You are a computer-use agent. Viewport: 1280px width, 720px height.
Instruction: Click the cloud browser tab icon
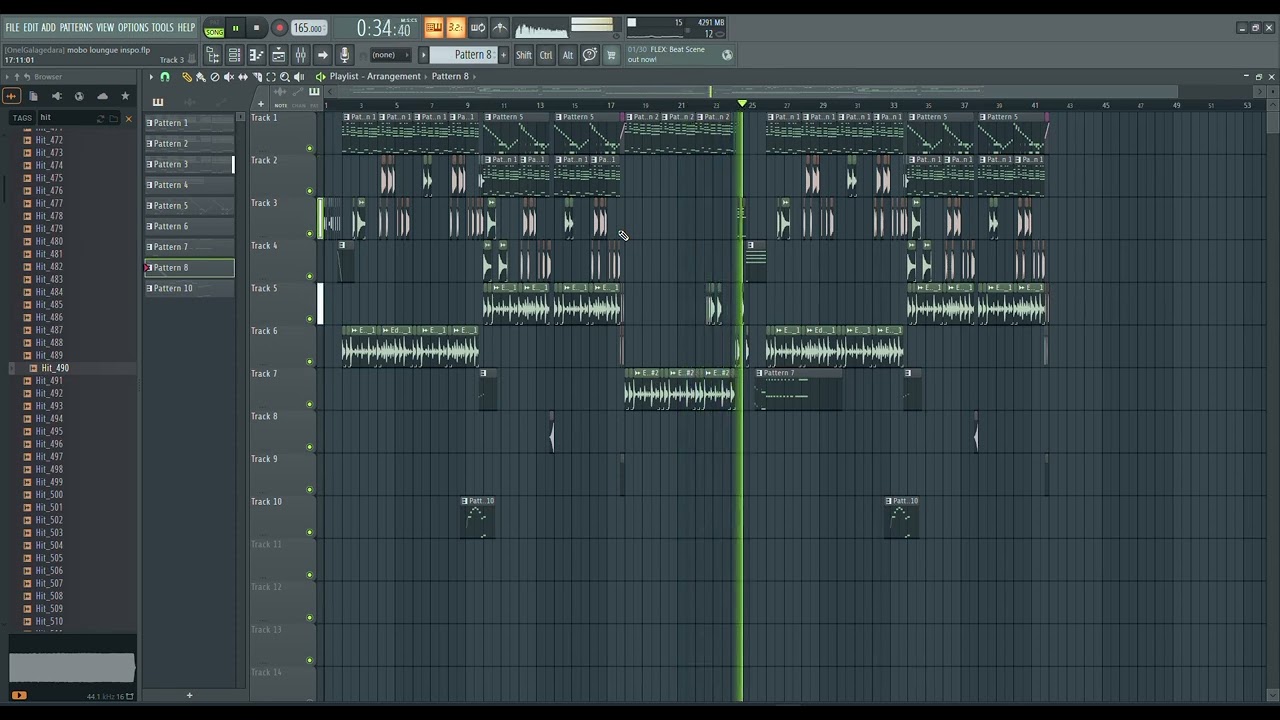click(x=102, y=96)
